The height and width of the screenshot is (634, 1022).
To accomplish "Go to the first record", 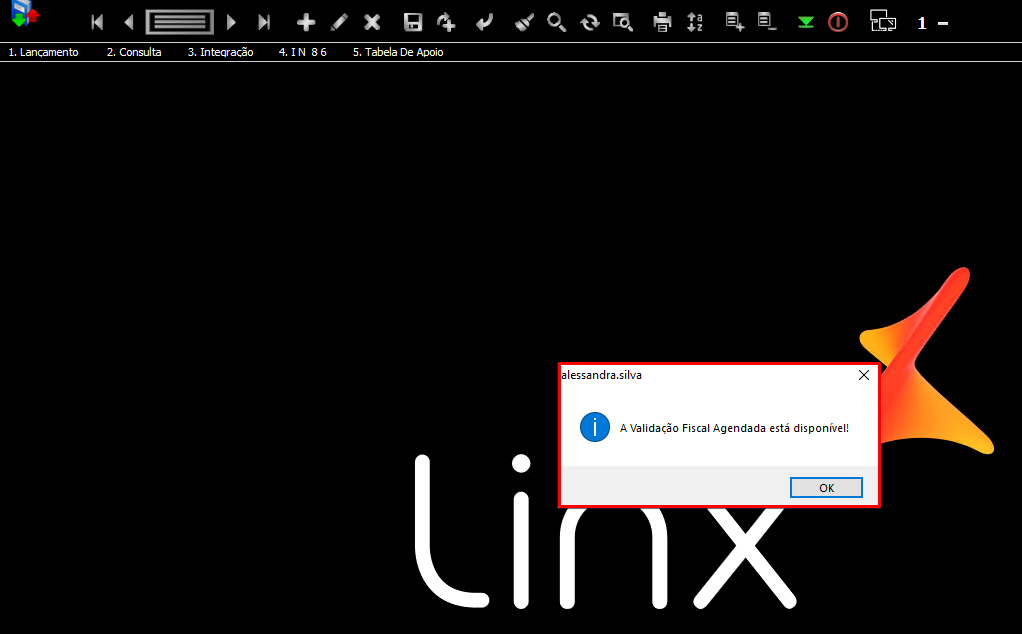I will coord(97,22).
